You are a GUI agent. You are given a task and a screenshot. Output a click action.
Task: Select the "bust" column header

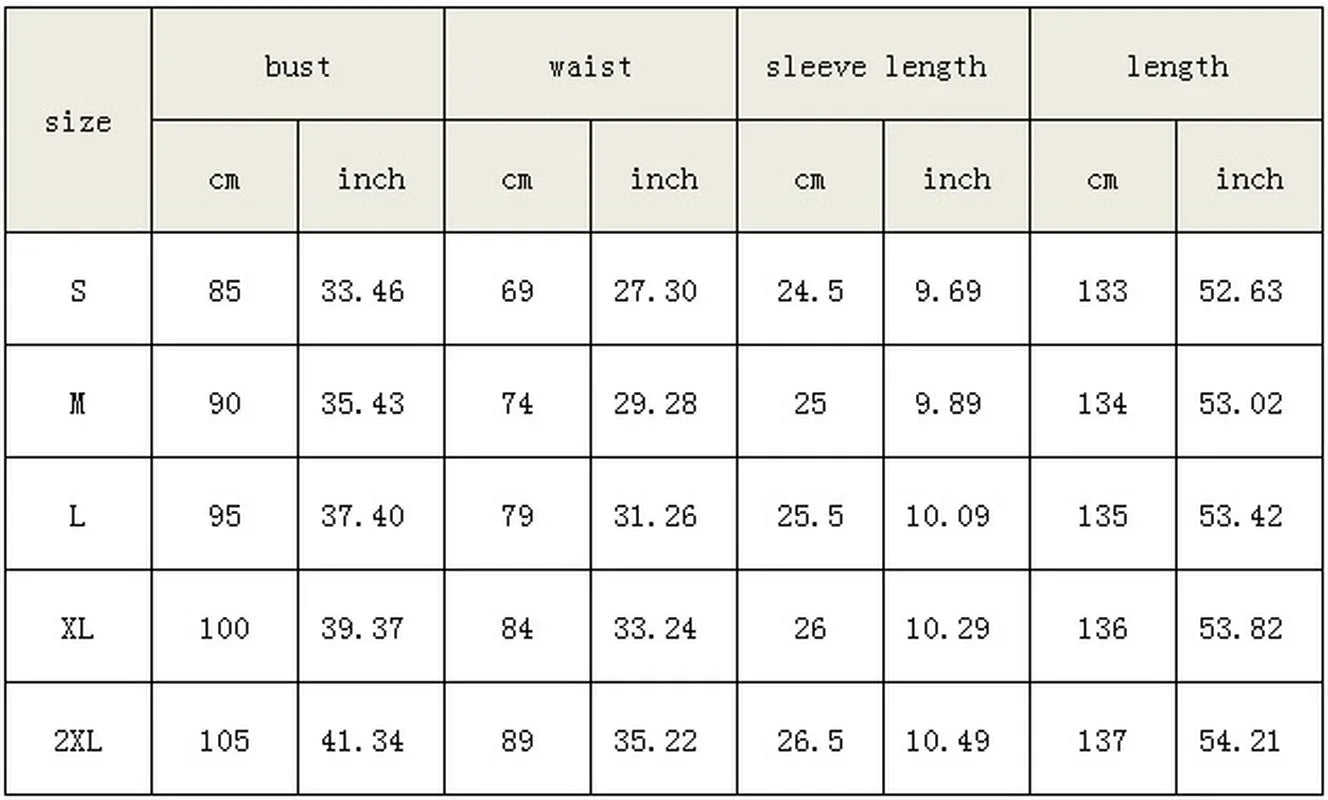click(298, 66)
